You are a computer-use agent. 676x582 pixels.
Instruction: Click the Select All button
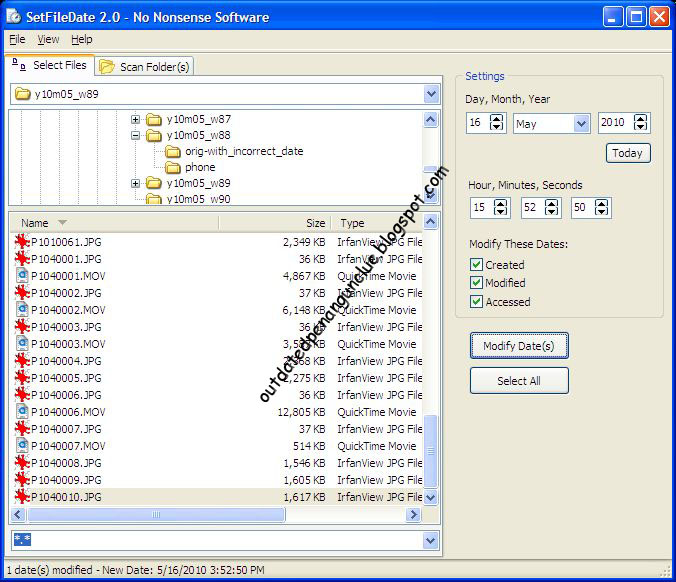click(x=519, y=381)
